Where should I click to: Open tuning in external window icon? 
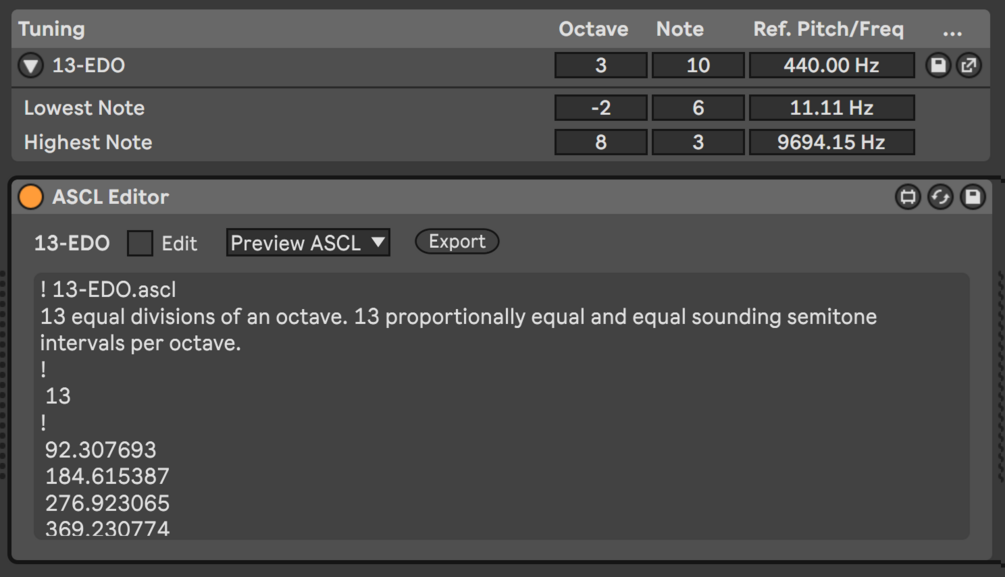click(x=968, y=65)
